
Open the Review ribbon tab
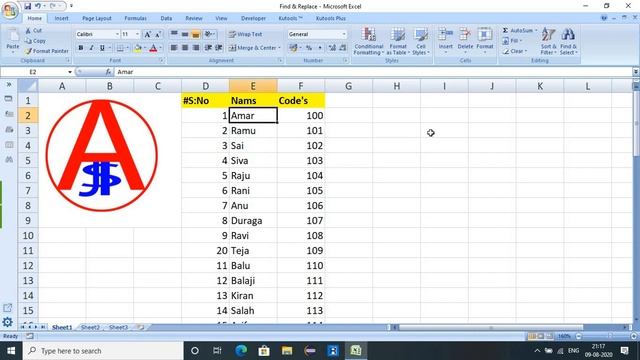pos(193,18)
